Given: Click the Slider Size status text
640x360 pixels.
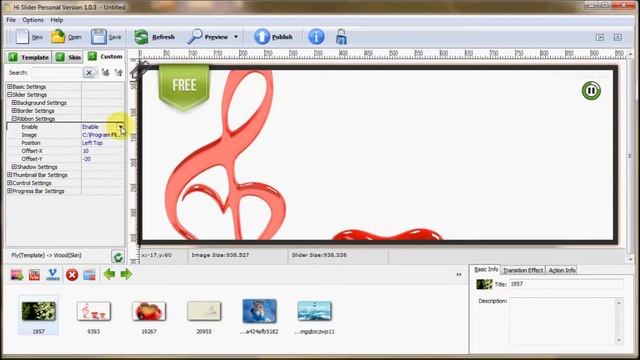Looking at the screenshot, I should pyautogui.click(x=319, y=255).
